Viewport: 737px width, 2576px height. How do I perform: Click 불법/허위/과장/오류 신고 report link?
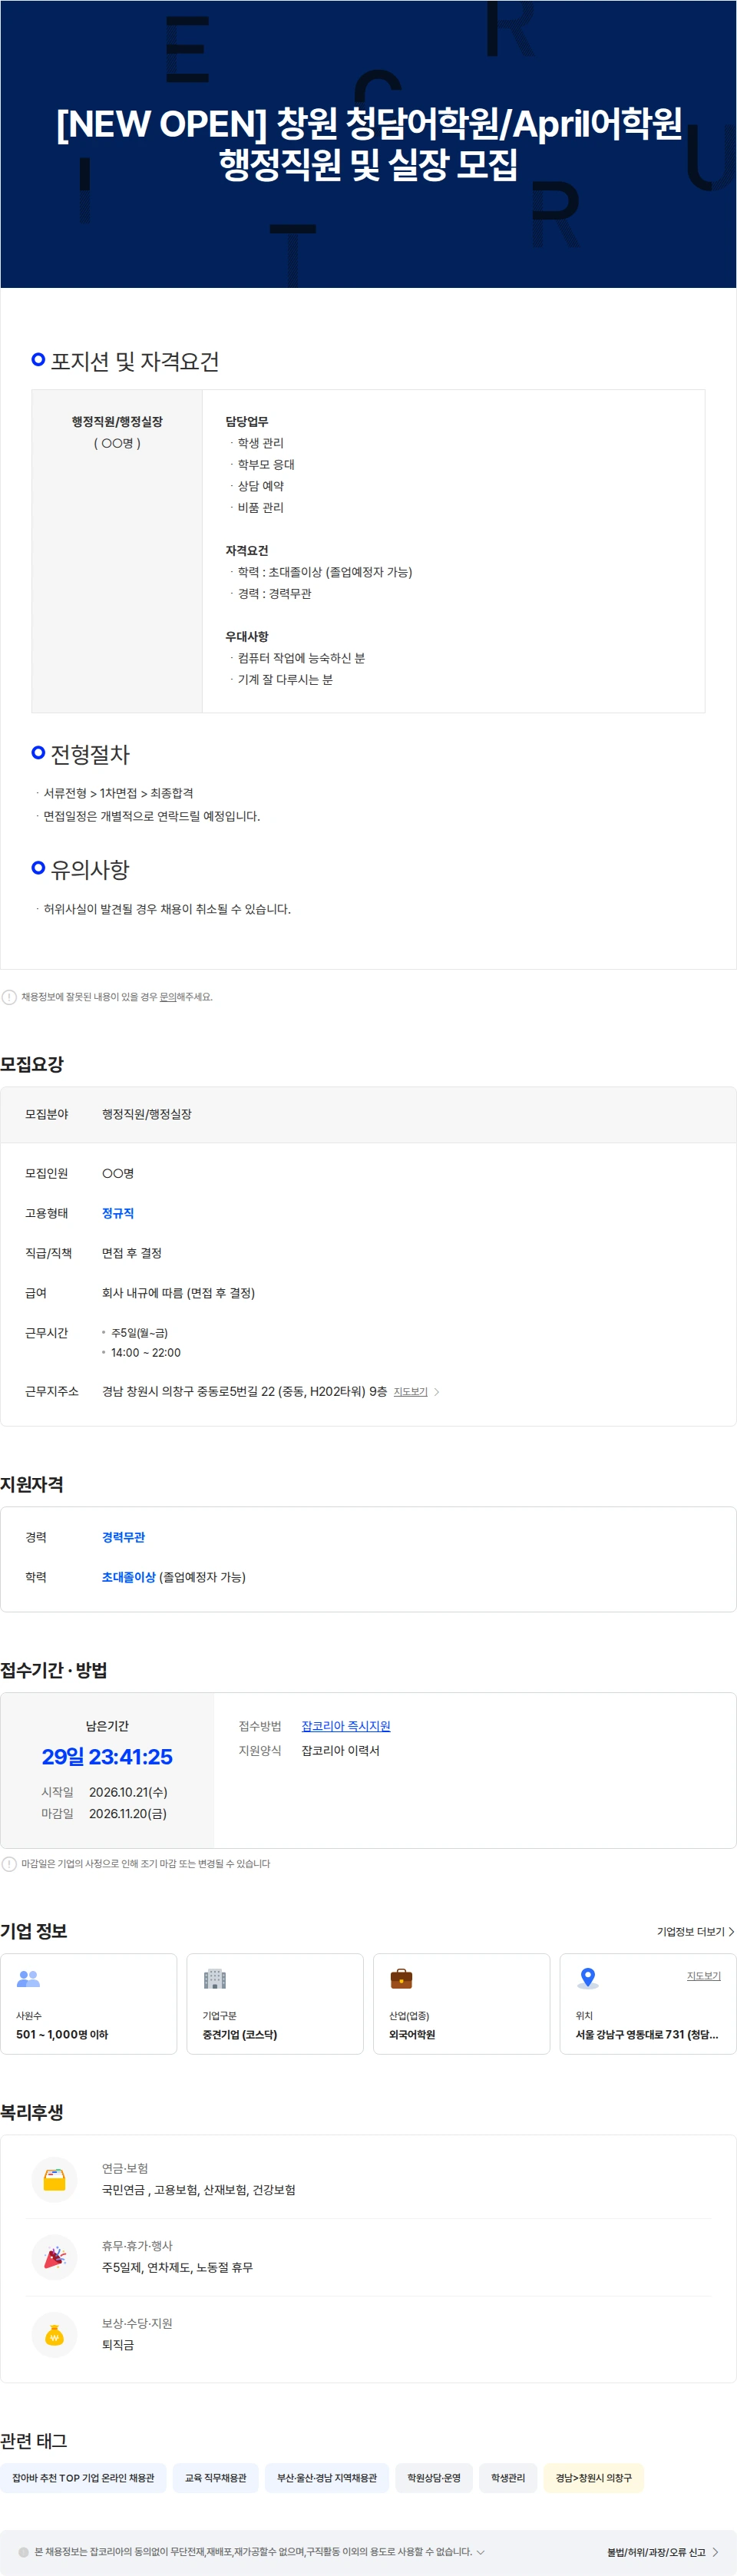click(662, 2552)
